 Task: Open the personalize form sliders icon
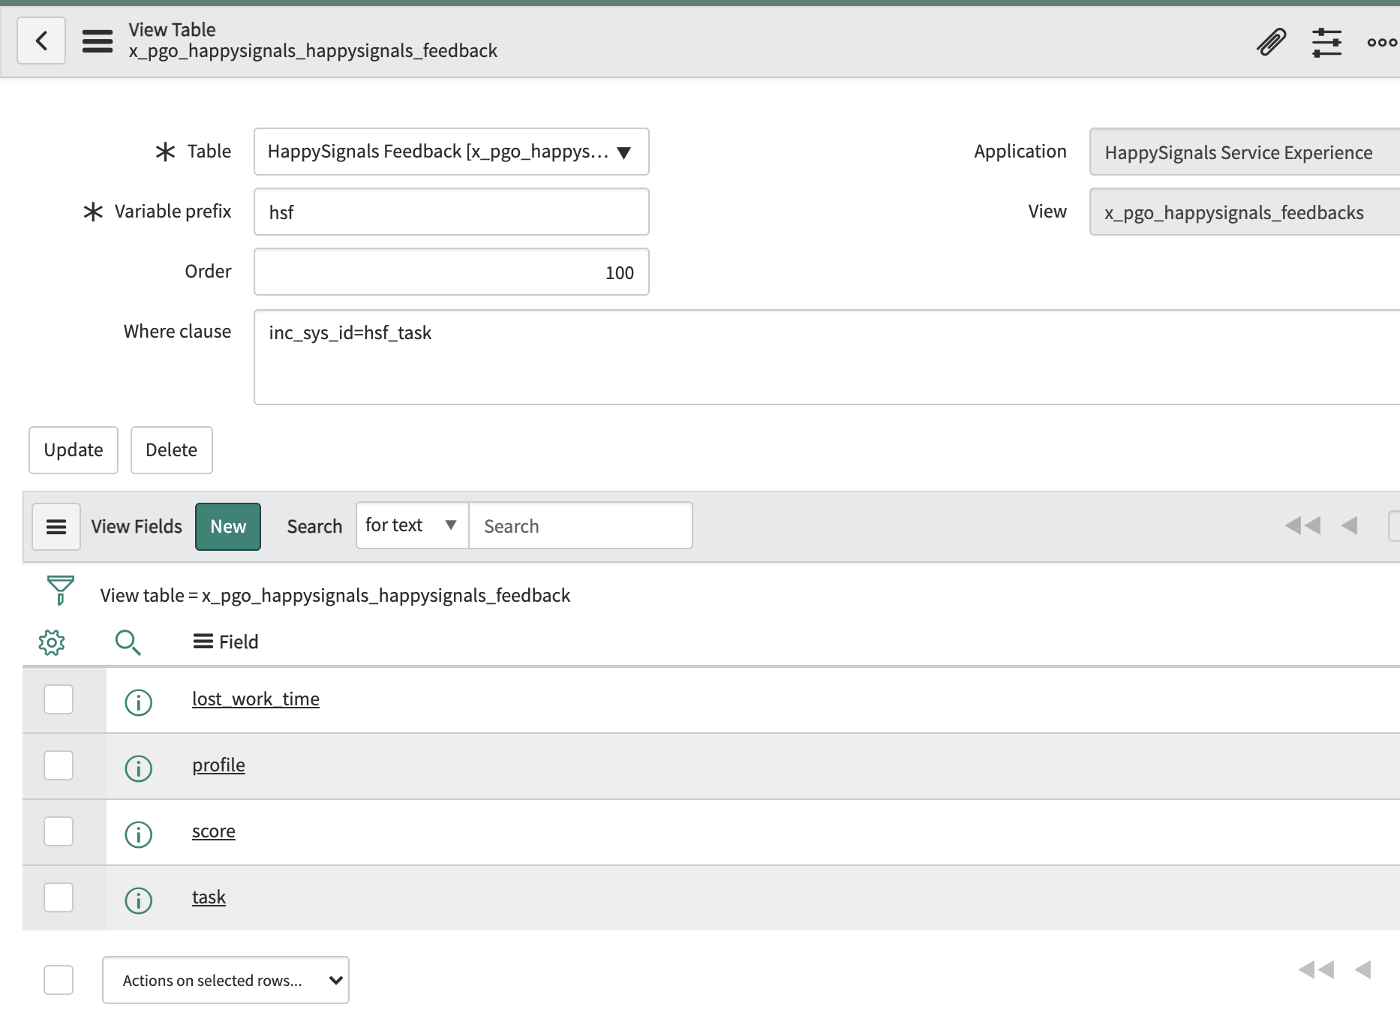click(1327, 42)
